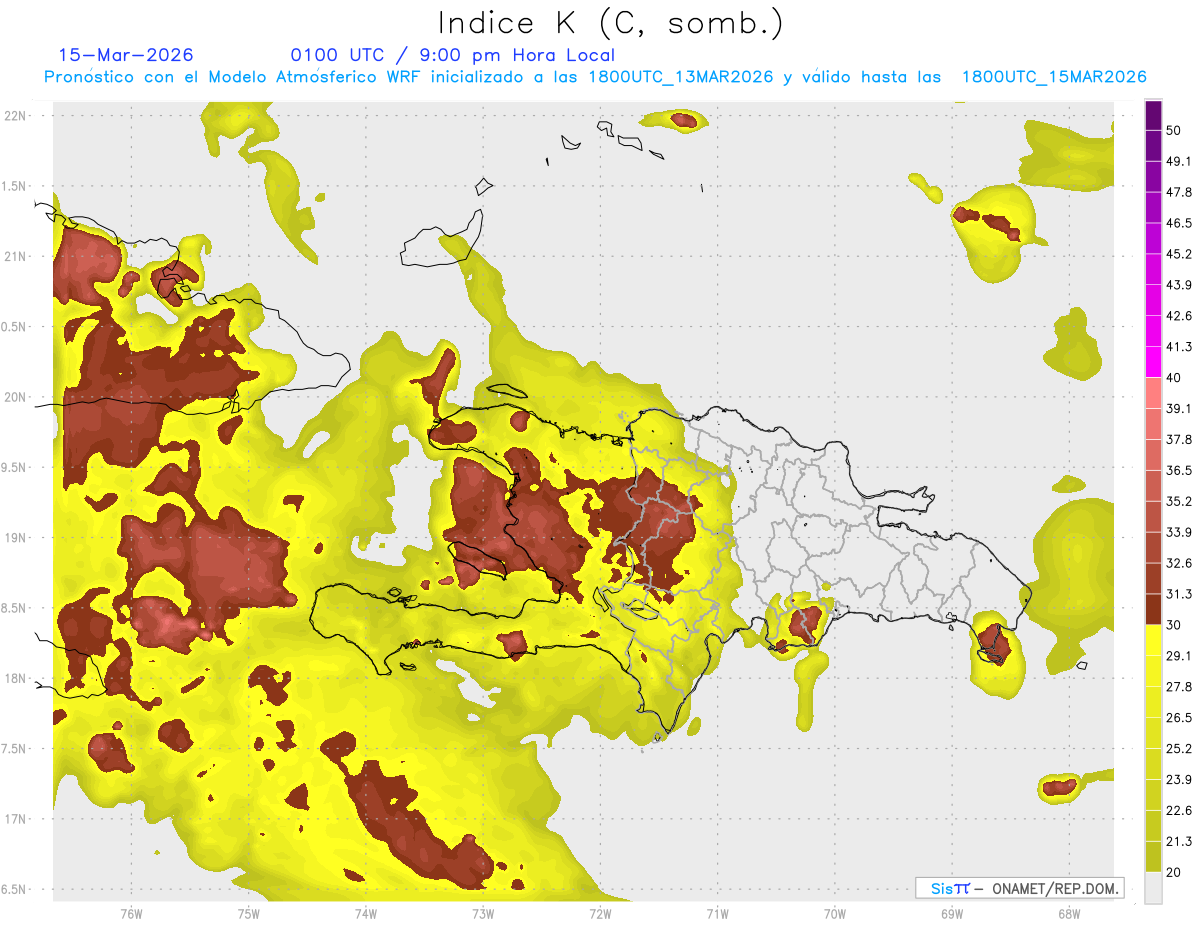The height and width of the screenshot is (927, 1200).
Task: Click the 19N latitude label
Action: (15, 538)
